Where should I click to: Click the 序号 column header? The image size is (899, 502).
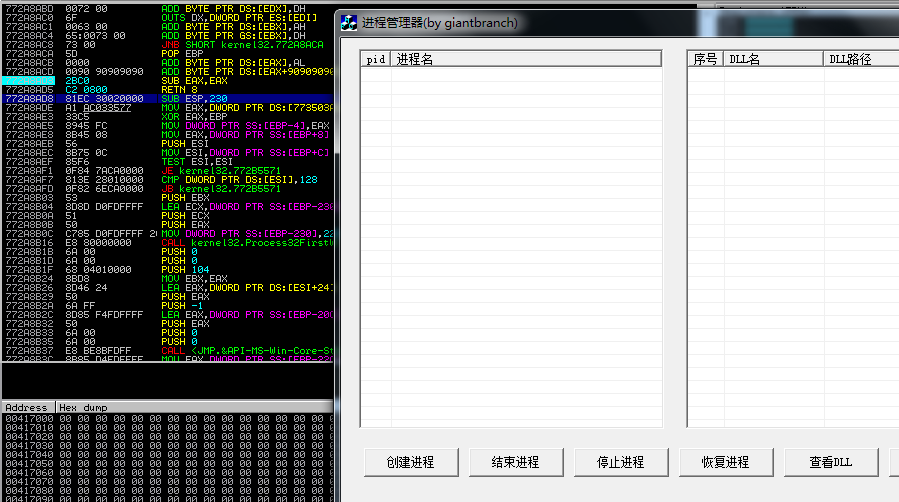tap(705, 59)
